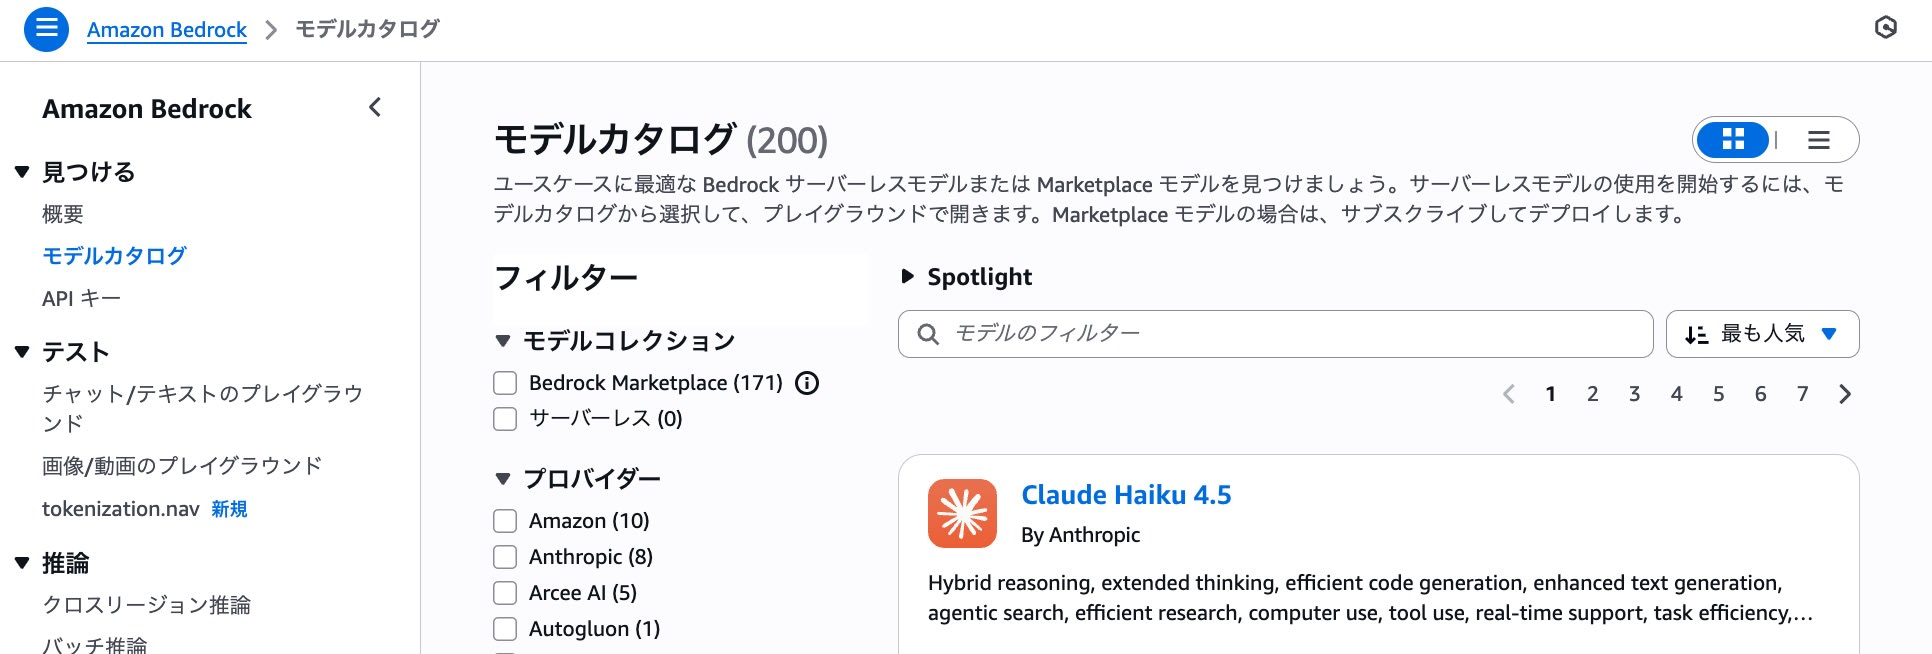The image size is (1932, 654).
Task: Click the Claude Haiku 4.5 Anthropic logo
Action: coord(962,513)
